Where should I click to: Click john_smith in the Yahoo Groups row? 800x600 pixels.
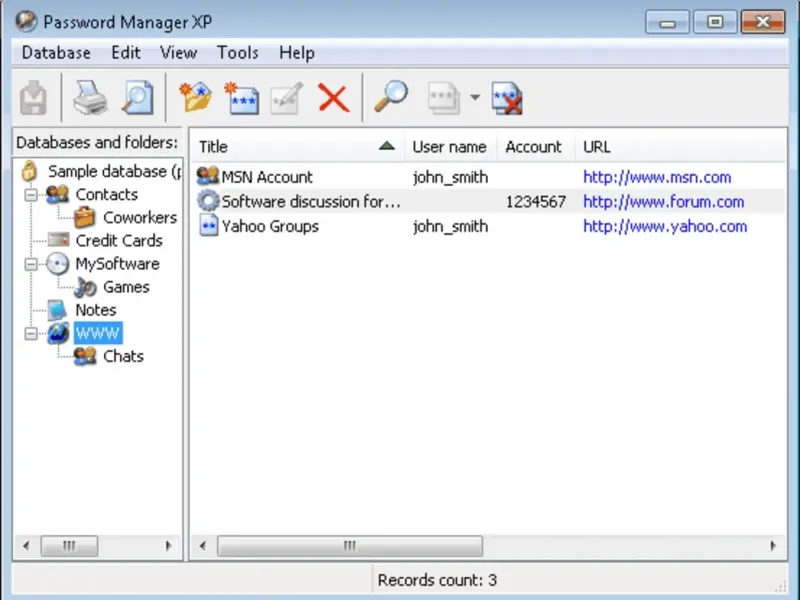point(451,226)
